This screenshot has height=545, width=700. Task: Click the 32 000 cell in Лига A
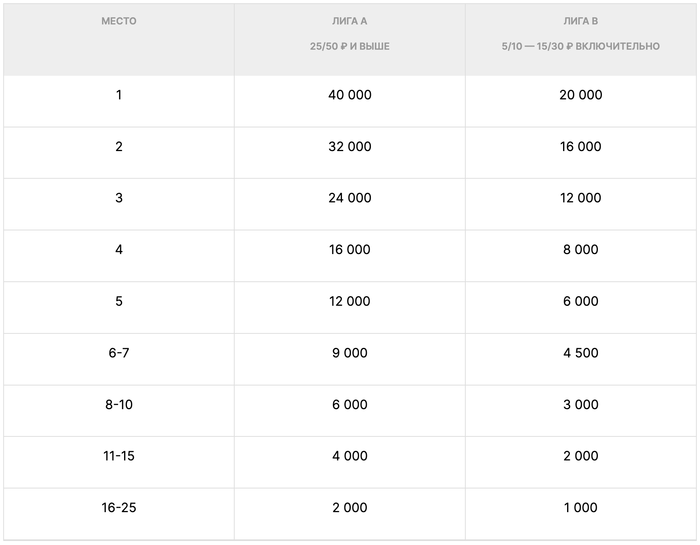(349, 147)
